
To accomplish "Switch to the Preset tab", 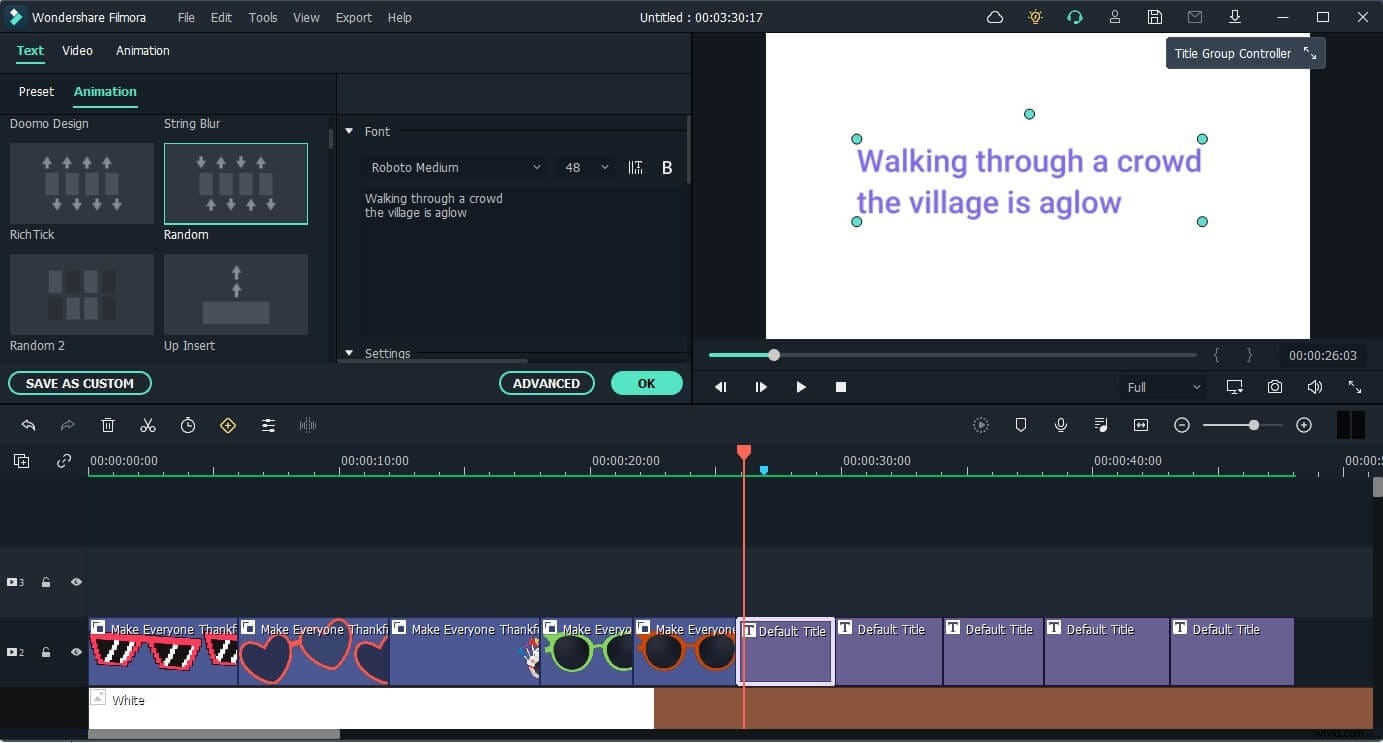I will pyautogui.click(x=36, y=91).
